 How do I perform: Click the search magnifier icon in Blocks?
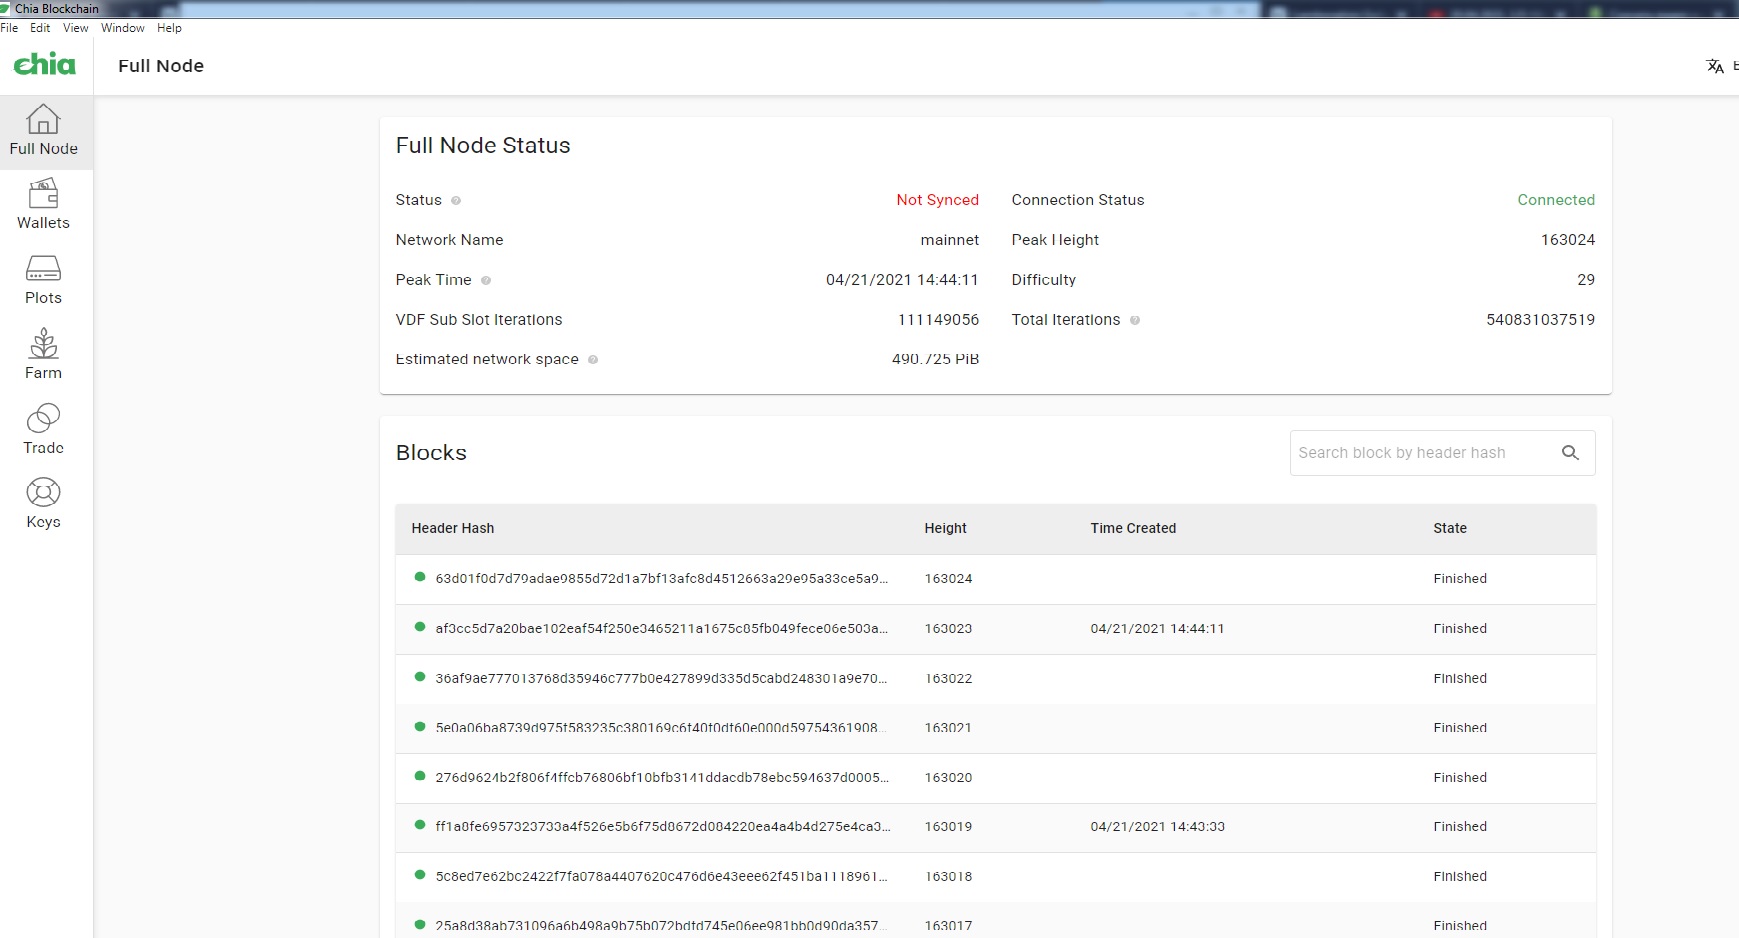point(1570,453)
